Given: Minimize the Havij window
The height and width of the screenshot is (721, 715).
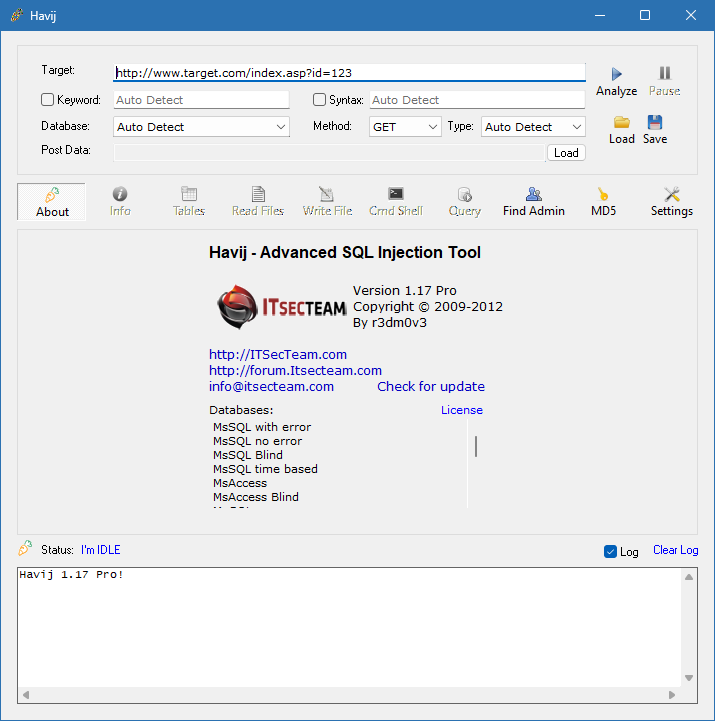Looking at the screenshot, I should click(600, 15).
